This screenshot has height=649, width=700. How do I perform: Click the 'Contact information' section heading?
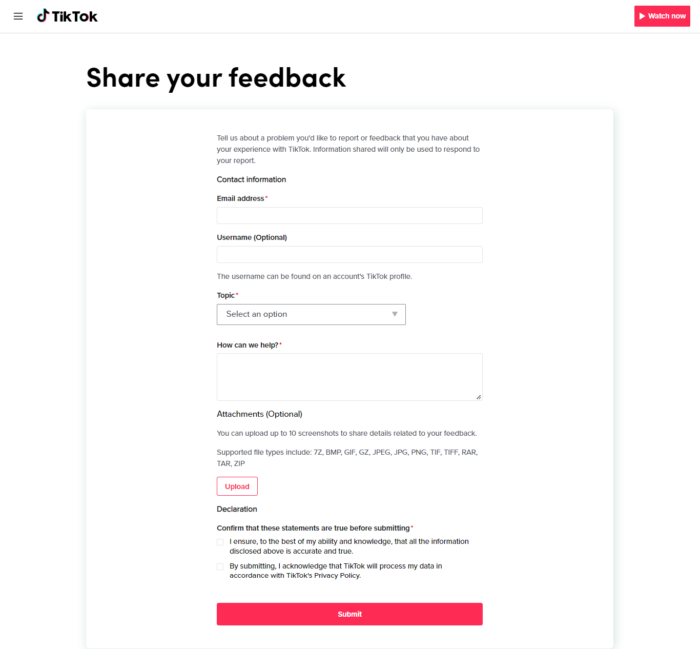coord(251,179)
